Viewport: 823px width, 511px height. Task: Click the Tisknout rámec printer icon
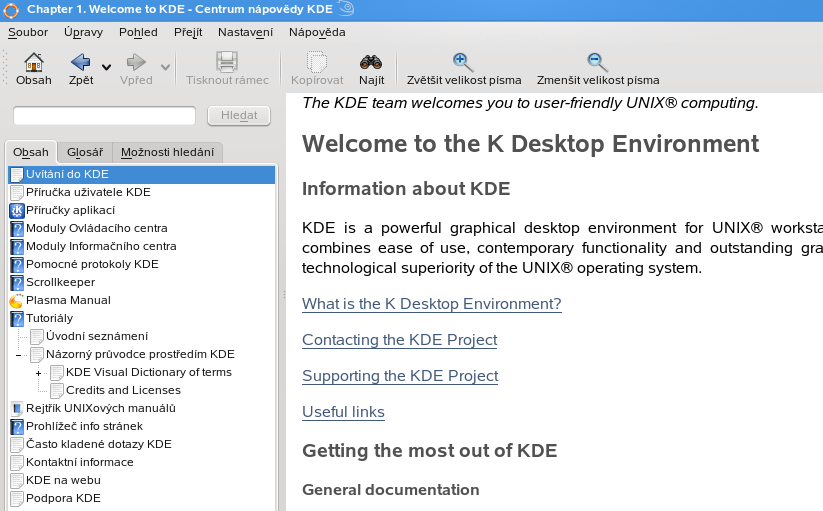227,62
